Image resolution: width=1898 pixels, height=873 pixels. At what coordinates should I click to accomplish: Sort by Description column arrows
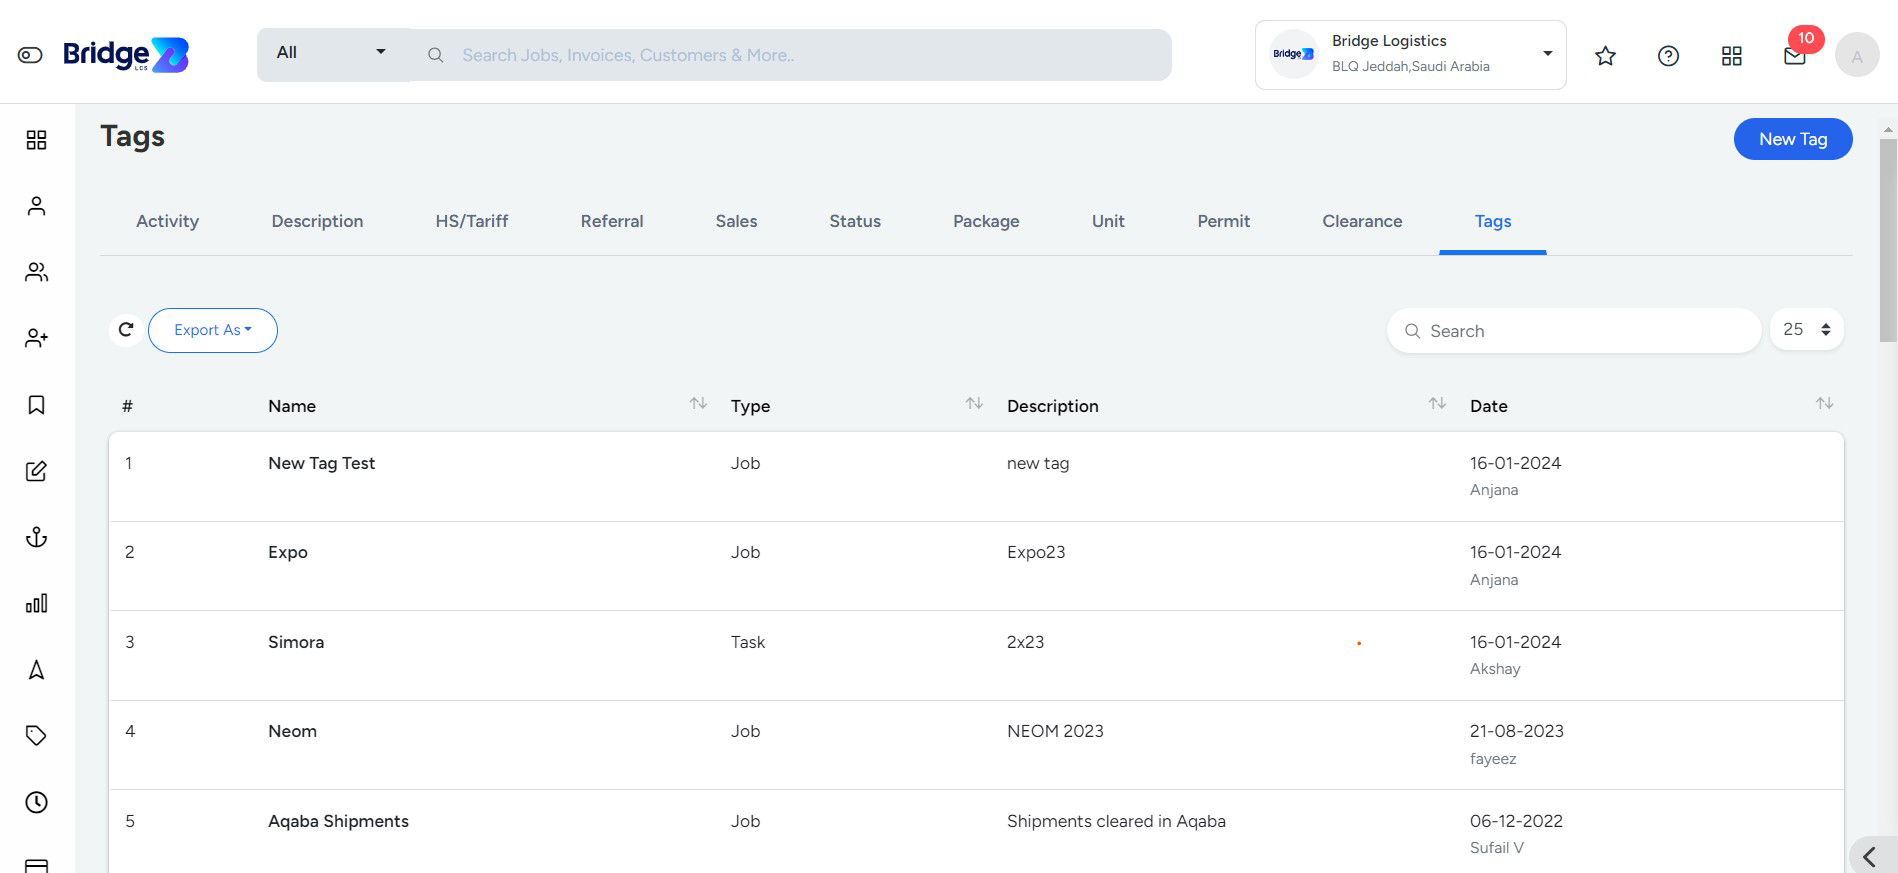coord(1437,404)
